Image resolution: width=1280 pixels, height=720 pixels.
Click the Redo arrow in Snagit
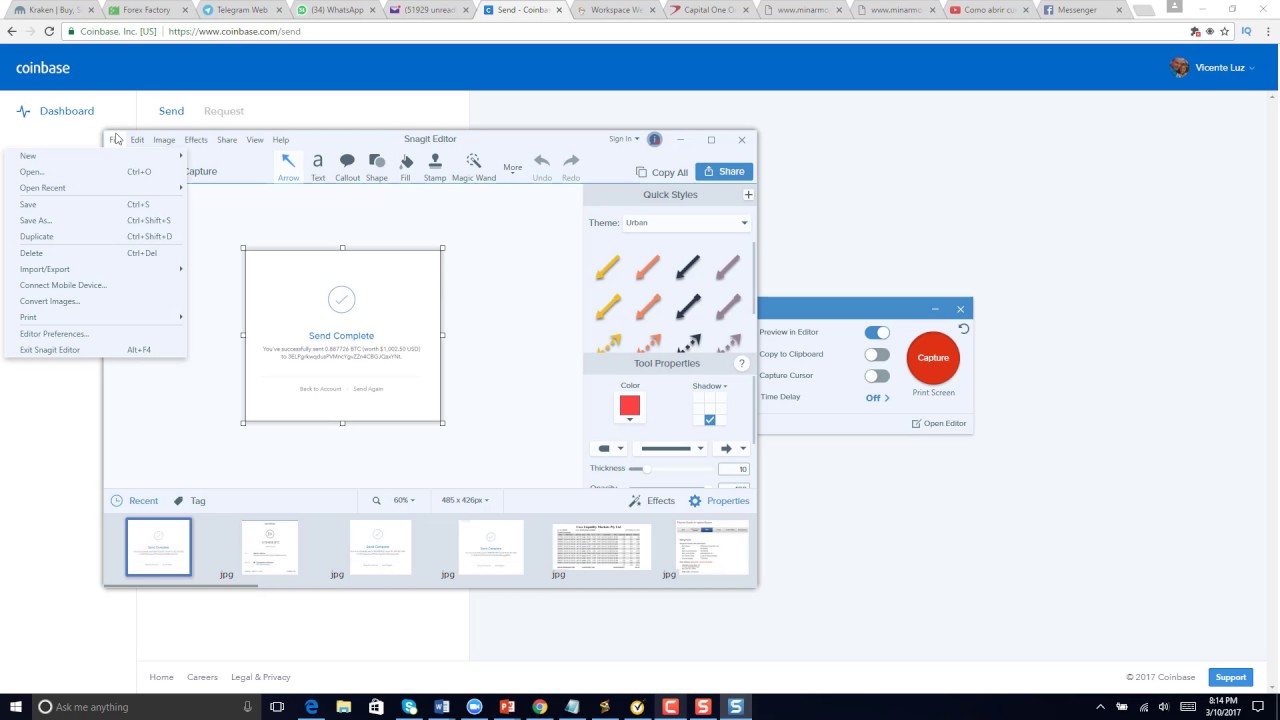(x=571, y=167)
